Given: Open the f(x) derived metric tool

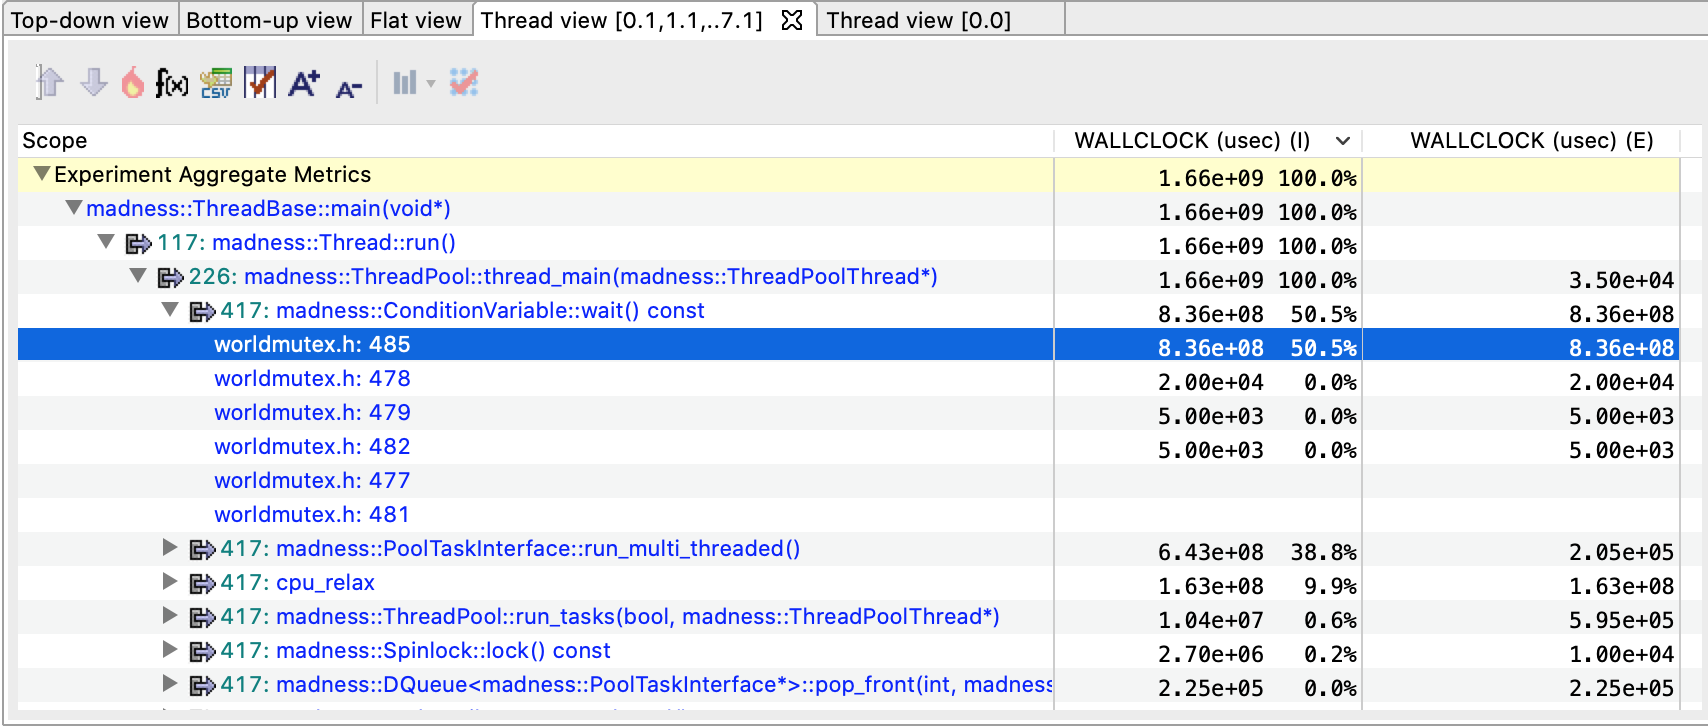Looking at the screenshot, I should (x=172, y=82).
